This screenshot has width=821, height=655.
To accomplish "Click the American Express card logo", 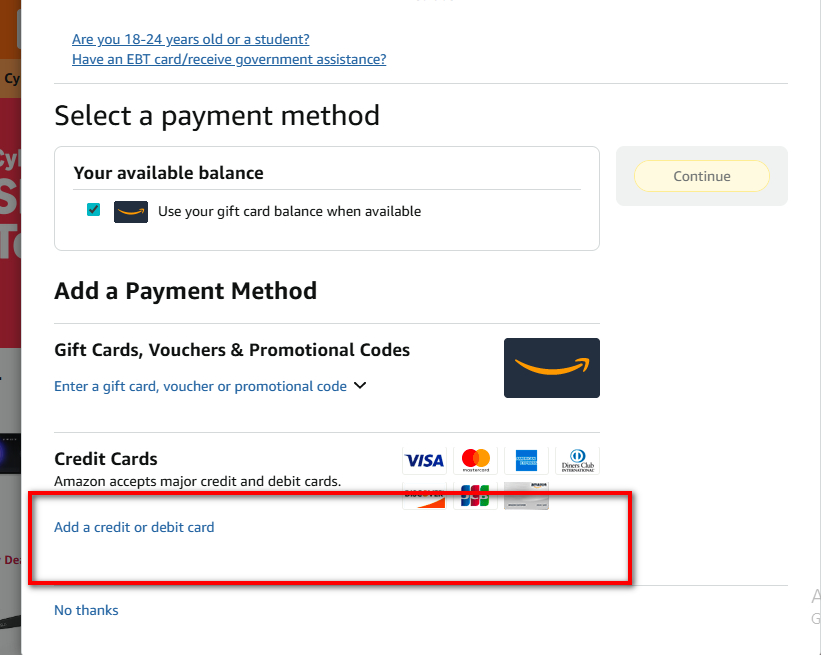I will (x=526, y=460).
